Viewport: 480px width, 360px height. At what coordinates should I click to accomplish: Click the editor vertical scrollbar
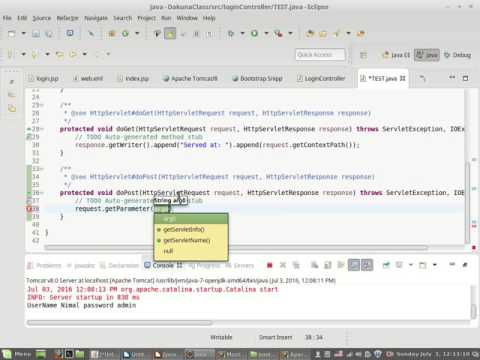[468, 202]
